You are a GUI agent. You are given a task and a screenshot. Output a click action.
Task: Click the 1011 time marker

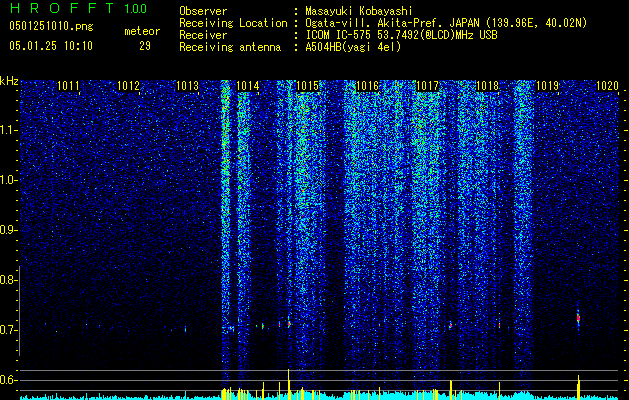[x=68, y=85]
